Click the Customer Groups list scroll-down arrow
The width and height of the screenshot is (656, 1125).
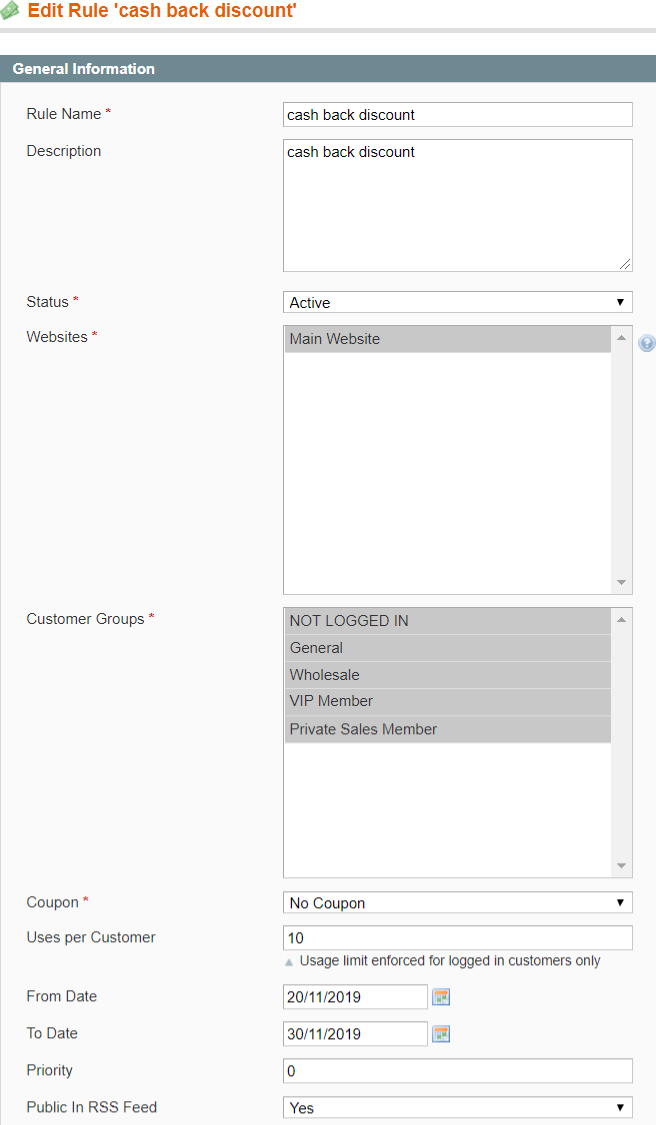622,866
